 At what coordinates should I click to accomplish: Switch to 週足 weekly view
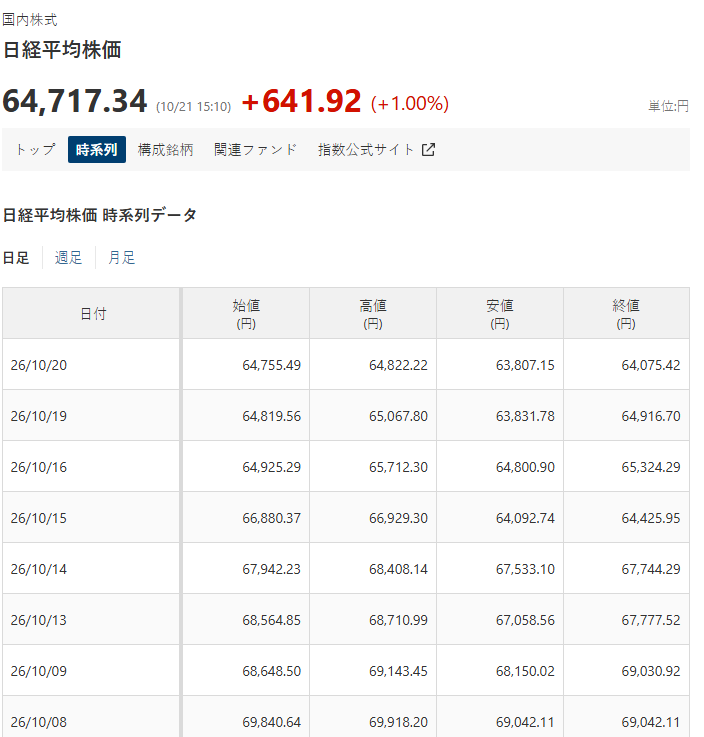tap(69, 258)
